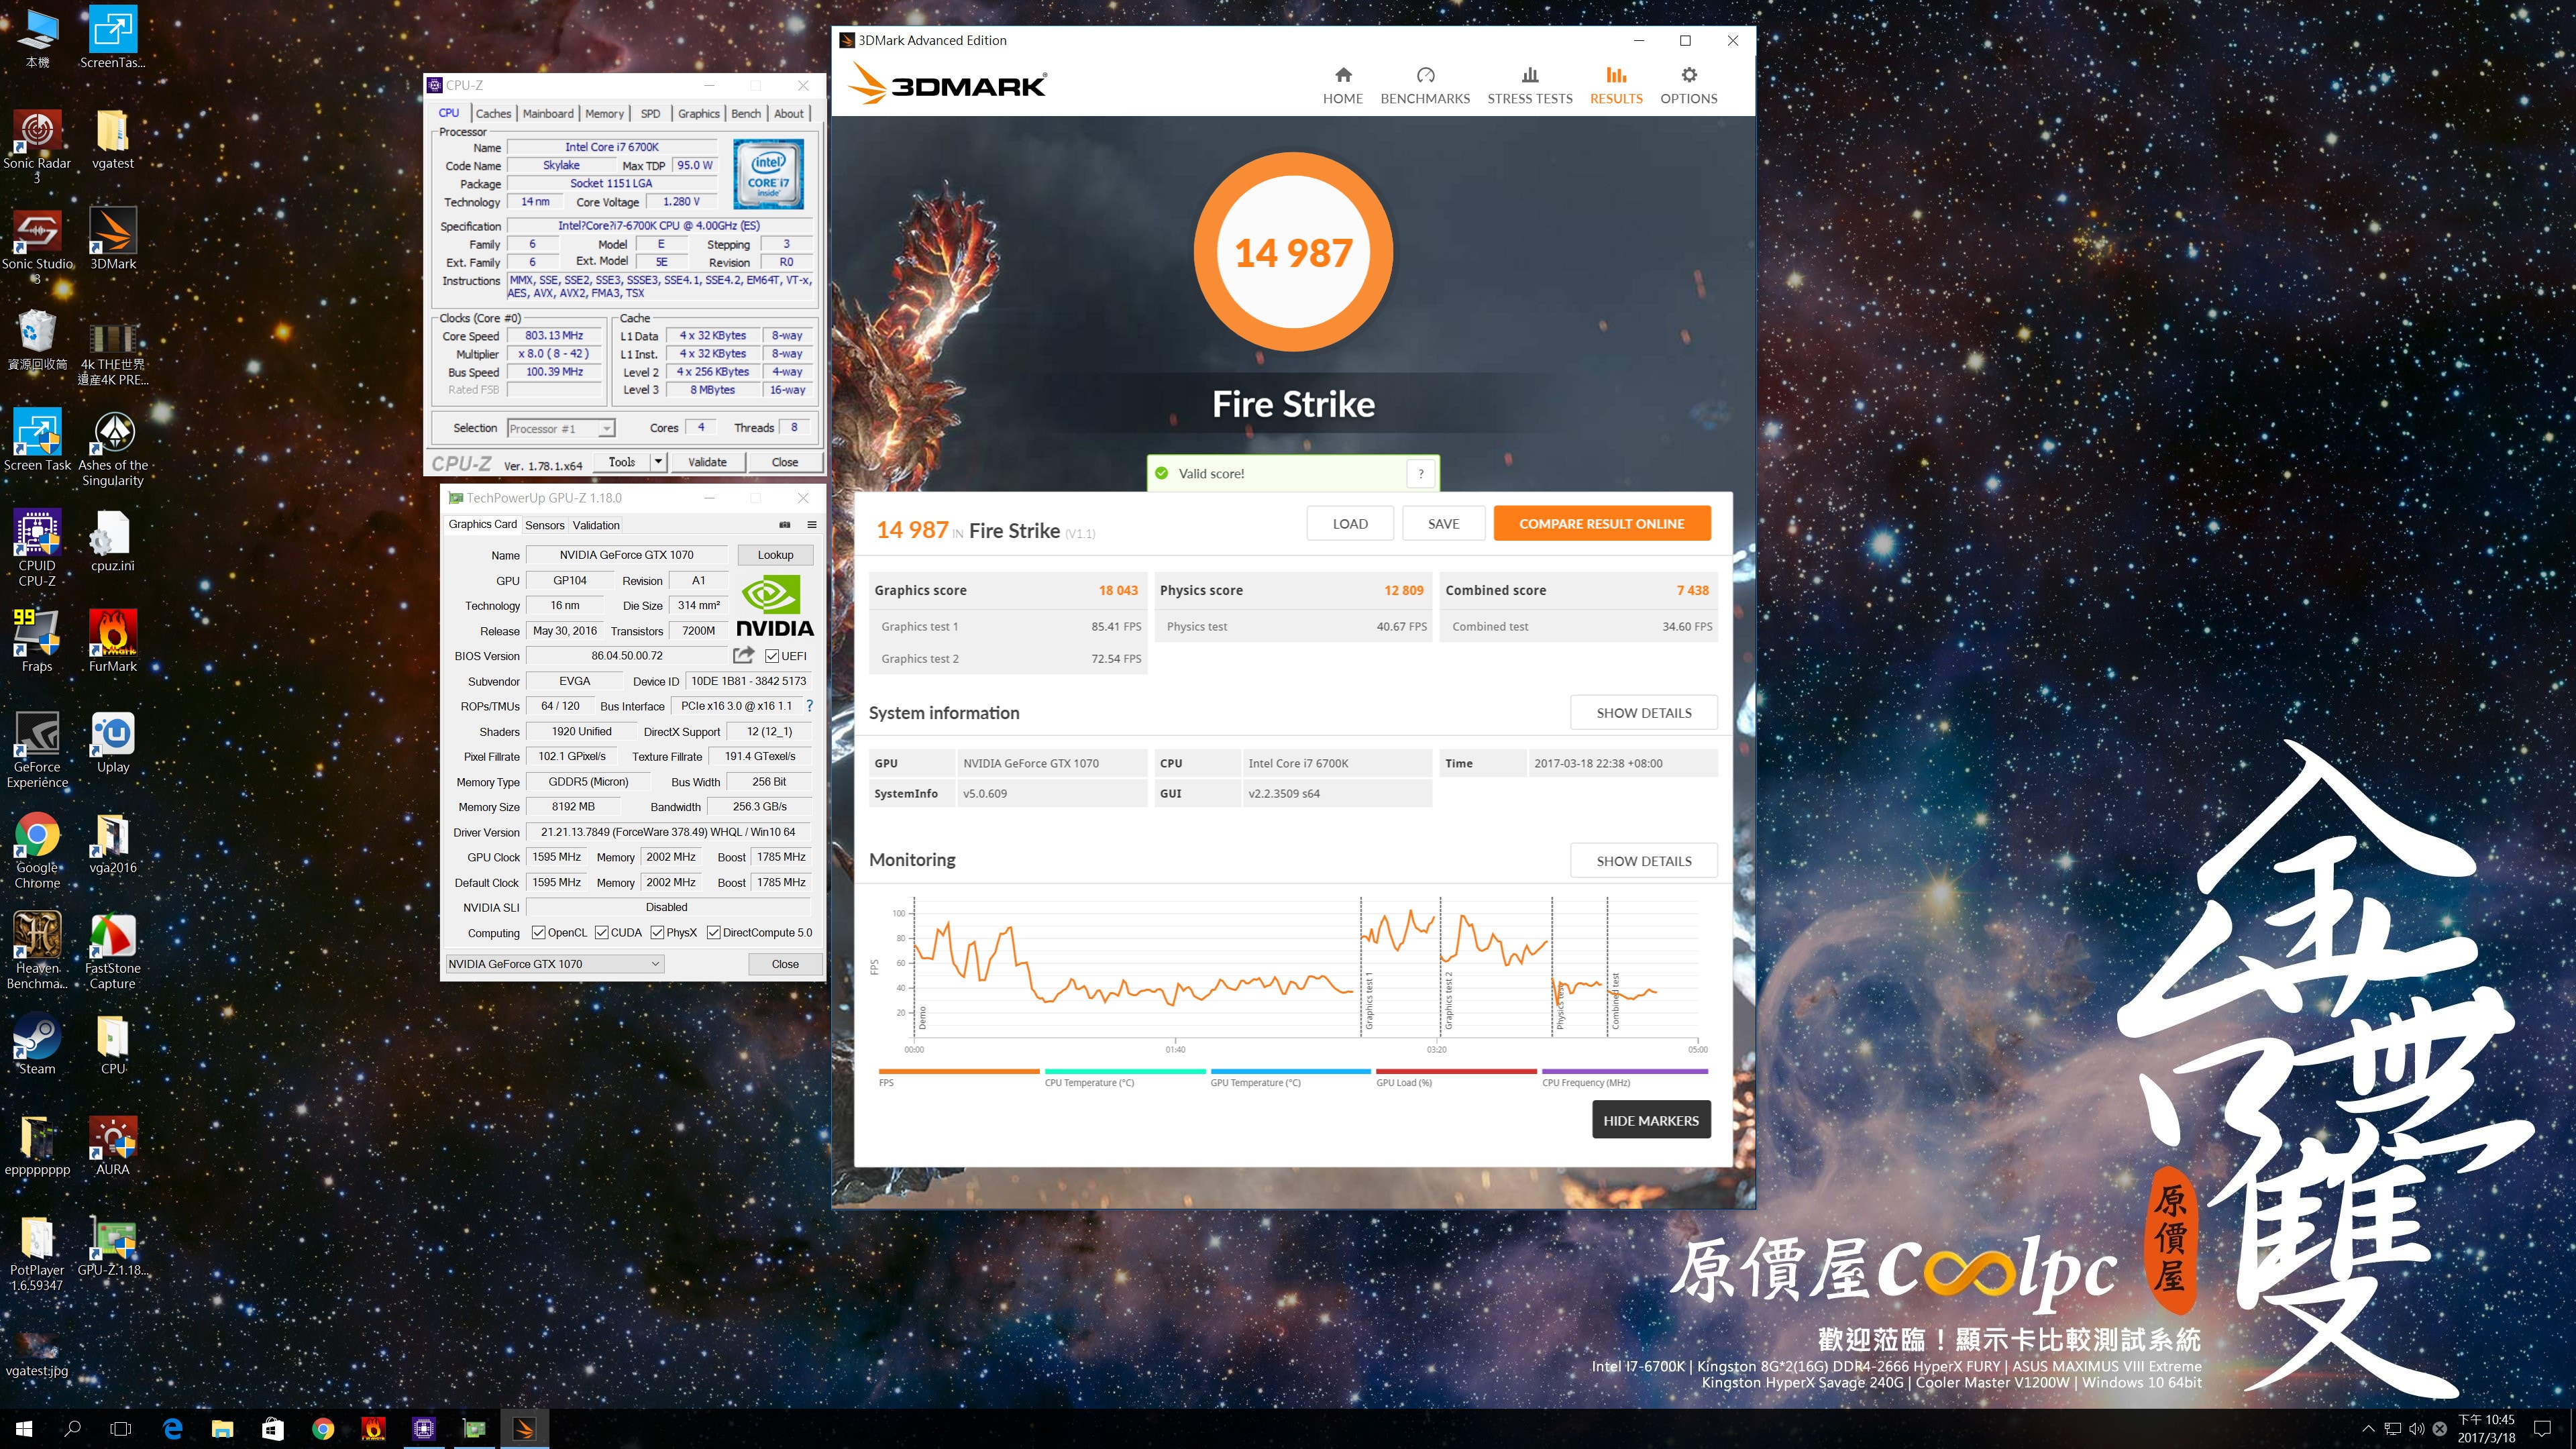Click Lookup button in GPU-Z

pyautogui.click(x=775, y=555)
